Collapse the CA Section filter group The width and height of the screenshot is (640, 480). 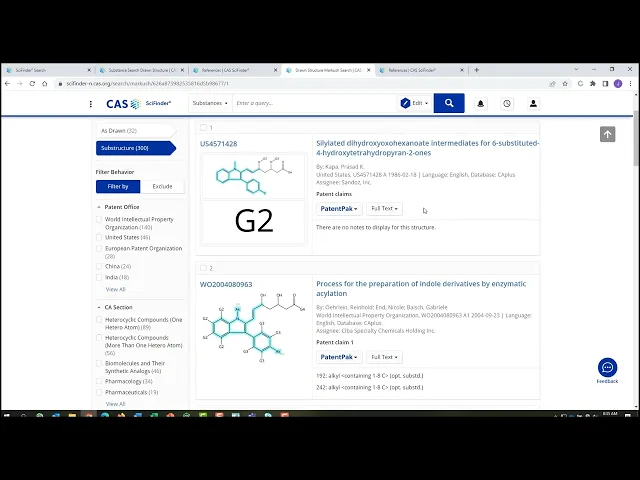click(99, 307)
